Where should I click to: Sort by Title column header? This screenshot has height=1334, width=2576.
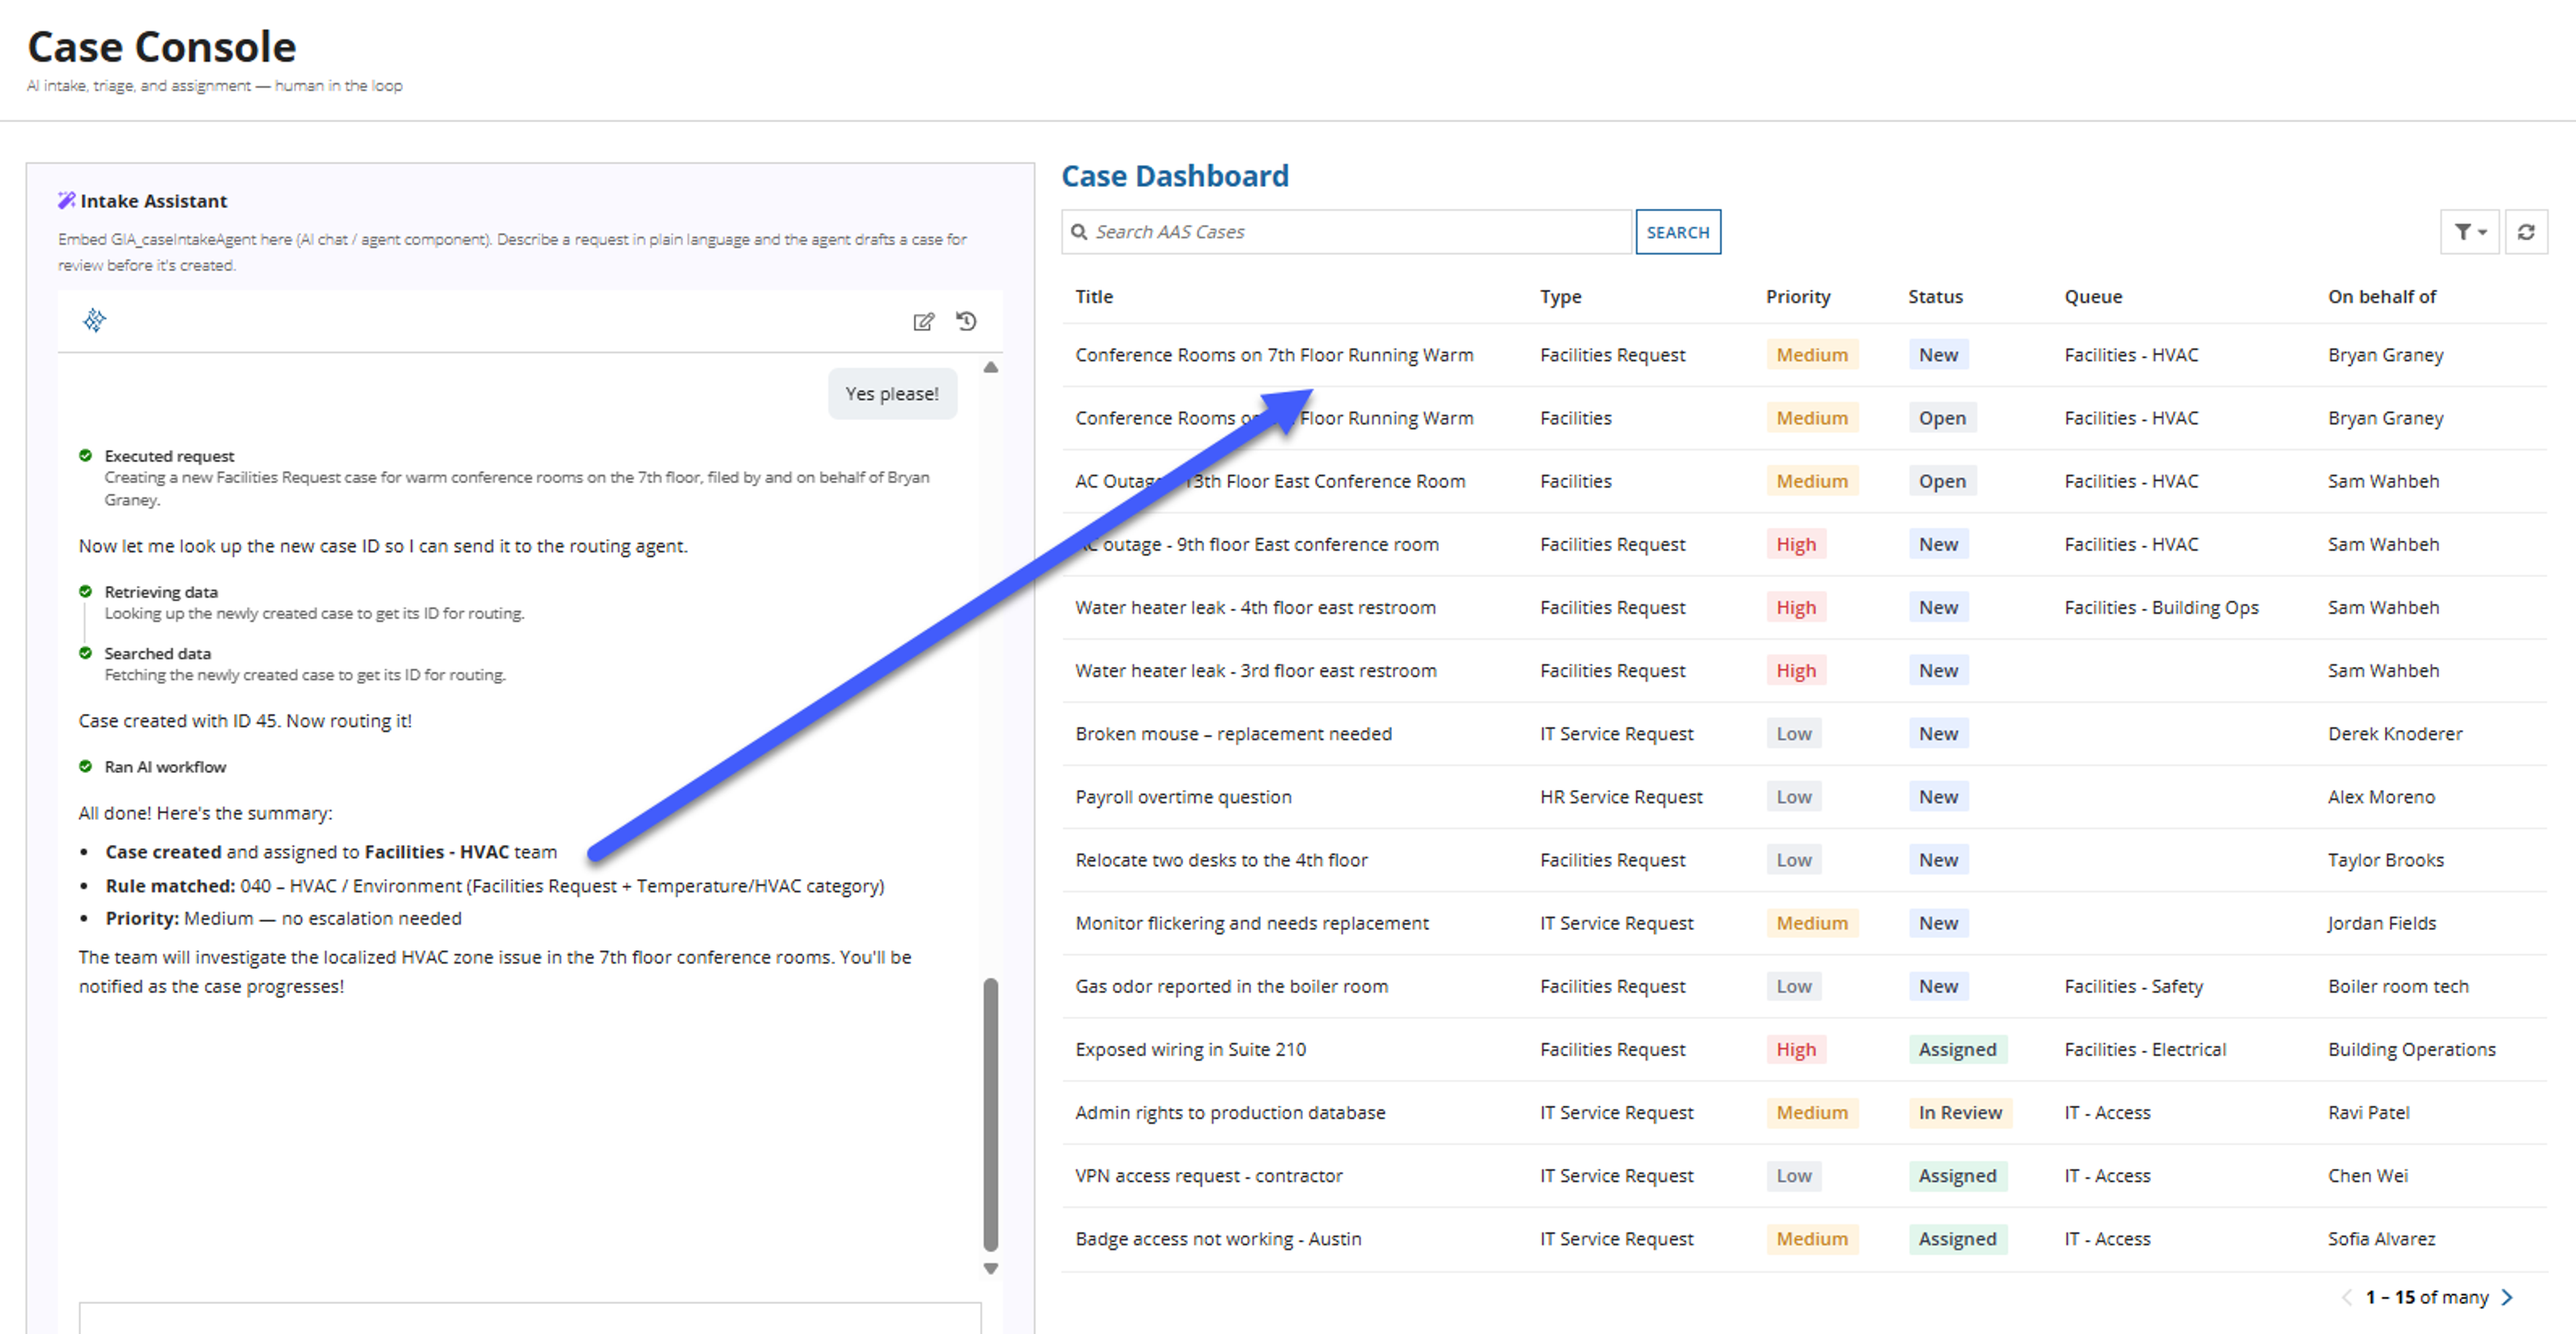(x=1093, y=297)
